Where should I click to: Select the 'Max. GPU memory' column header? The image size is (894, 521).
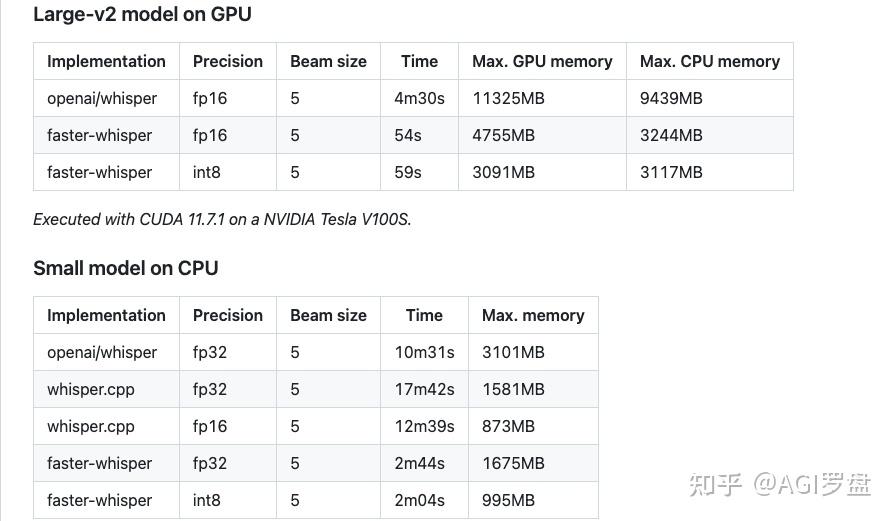point(542,61)
